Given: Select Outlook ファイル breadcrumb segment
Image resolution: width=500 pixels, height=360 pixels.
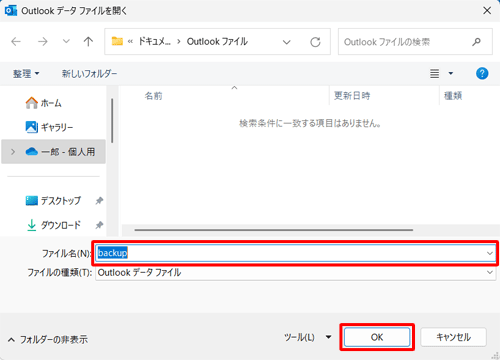Looking at the screenshot, I should point(217,41).
